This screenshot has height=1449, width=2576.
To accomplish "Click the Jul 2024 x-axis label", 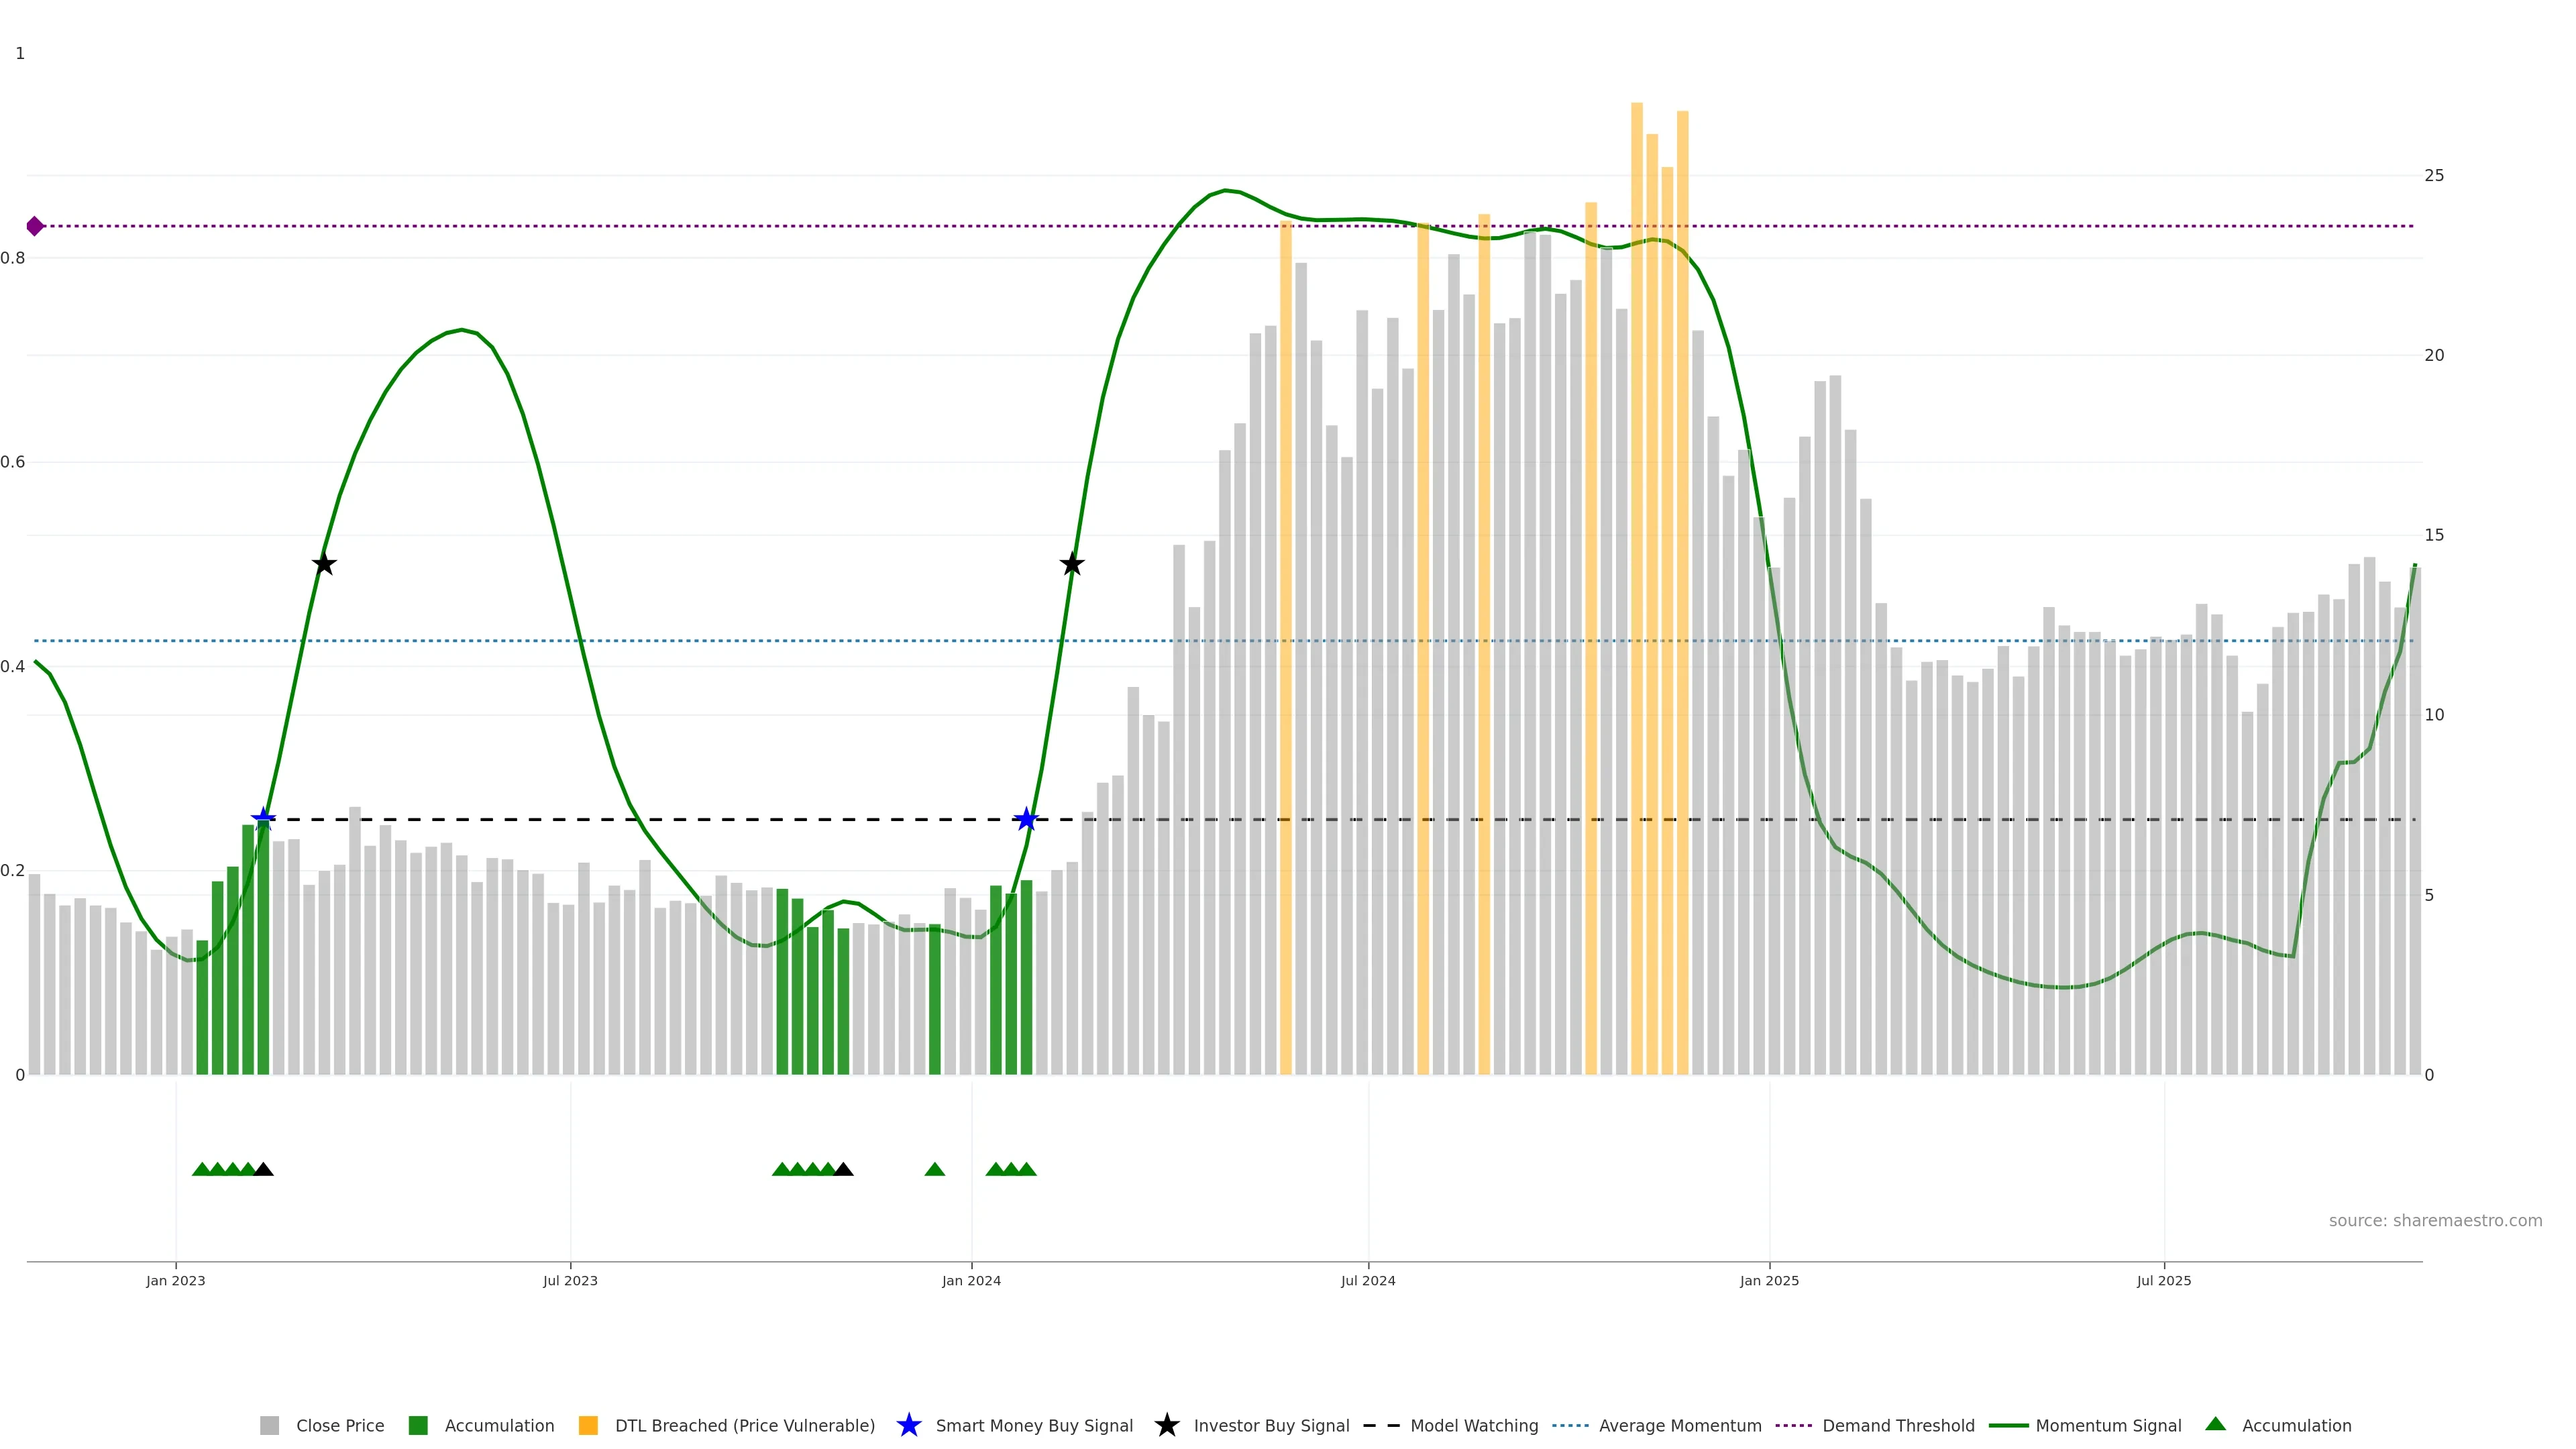I will click(x=1368, y=1281).
